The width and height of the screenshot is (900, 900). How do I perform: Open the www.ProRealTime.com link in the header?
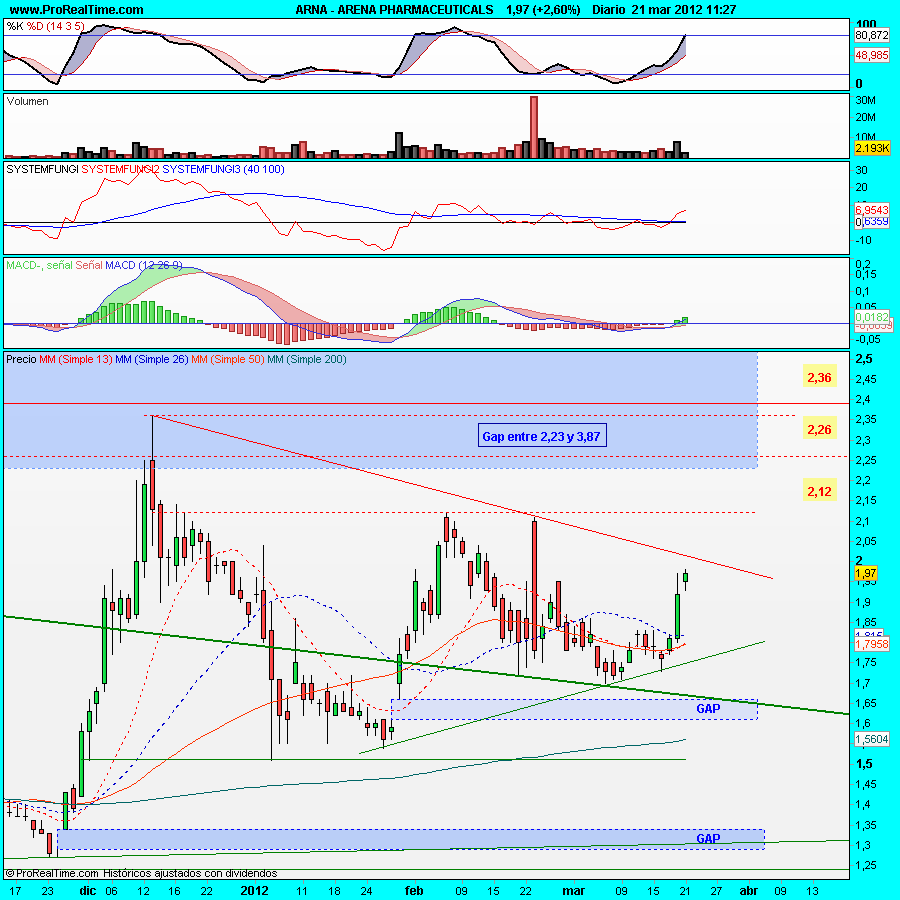point(76,9)
